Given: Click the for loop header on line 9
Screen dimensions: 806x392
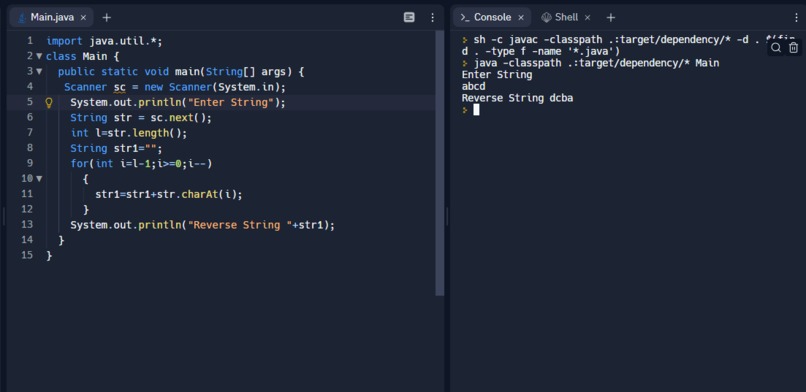Looking at the screenshot, I should pos(141,164).
